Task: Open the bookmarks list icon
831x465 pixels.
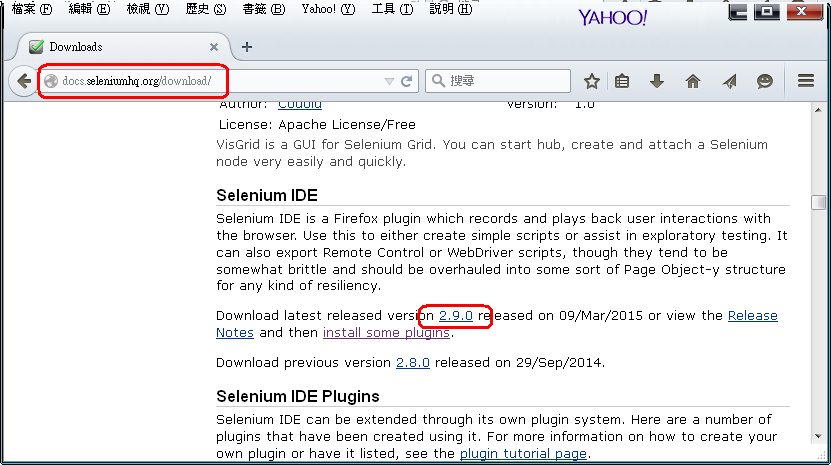Action: 622,81
